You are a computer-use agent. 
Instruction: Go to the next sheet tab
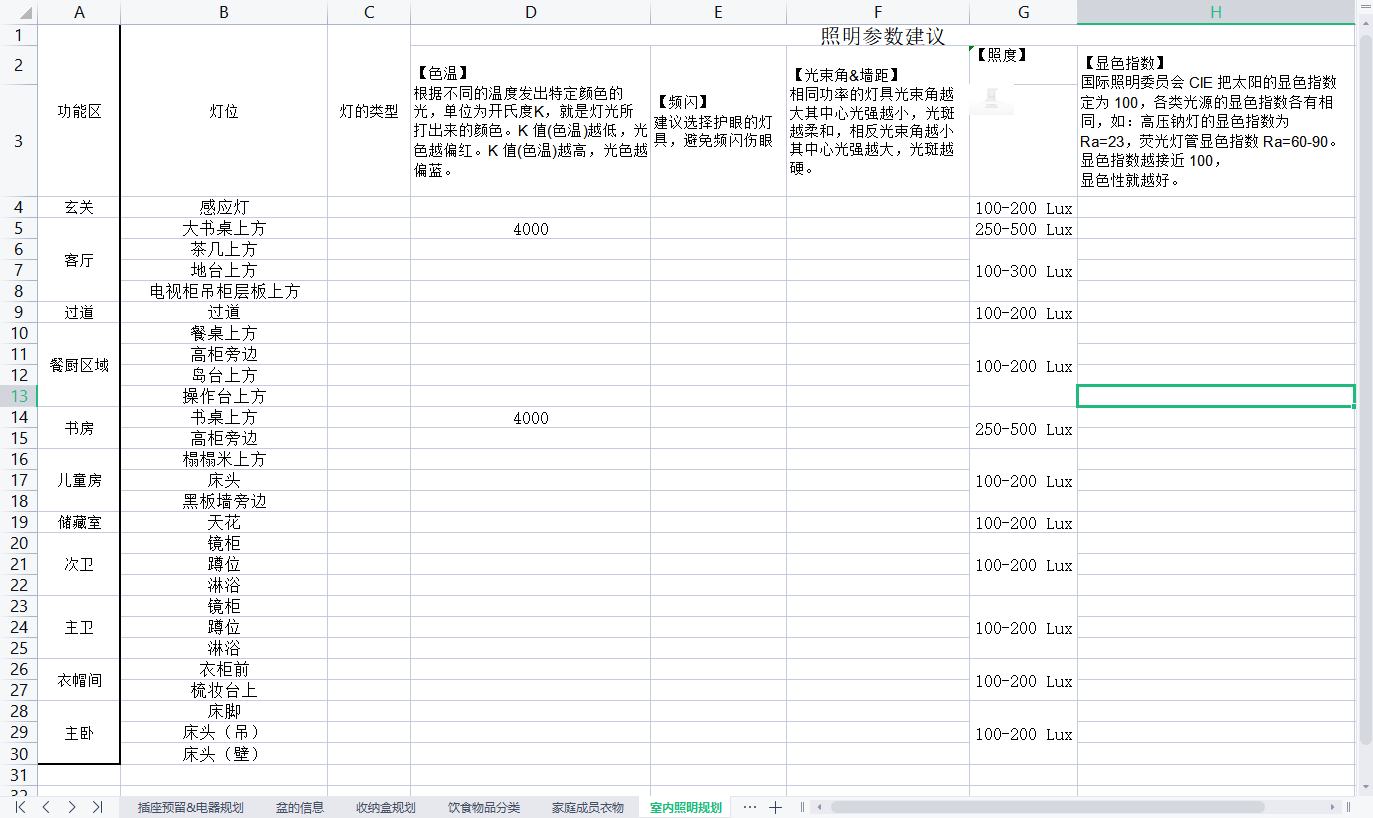tap(72, 807)
